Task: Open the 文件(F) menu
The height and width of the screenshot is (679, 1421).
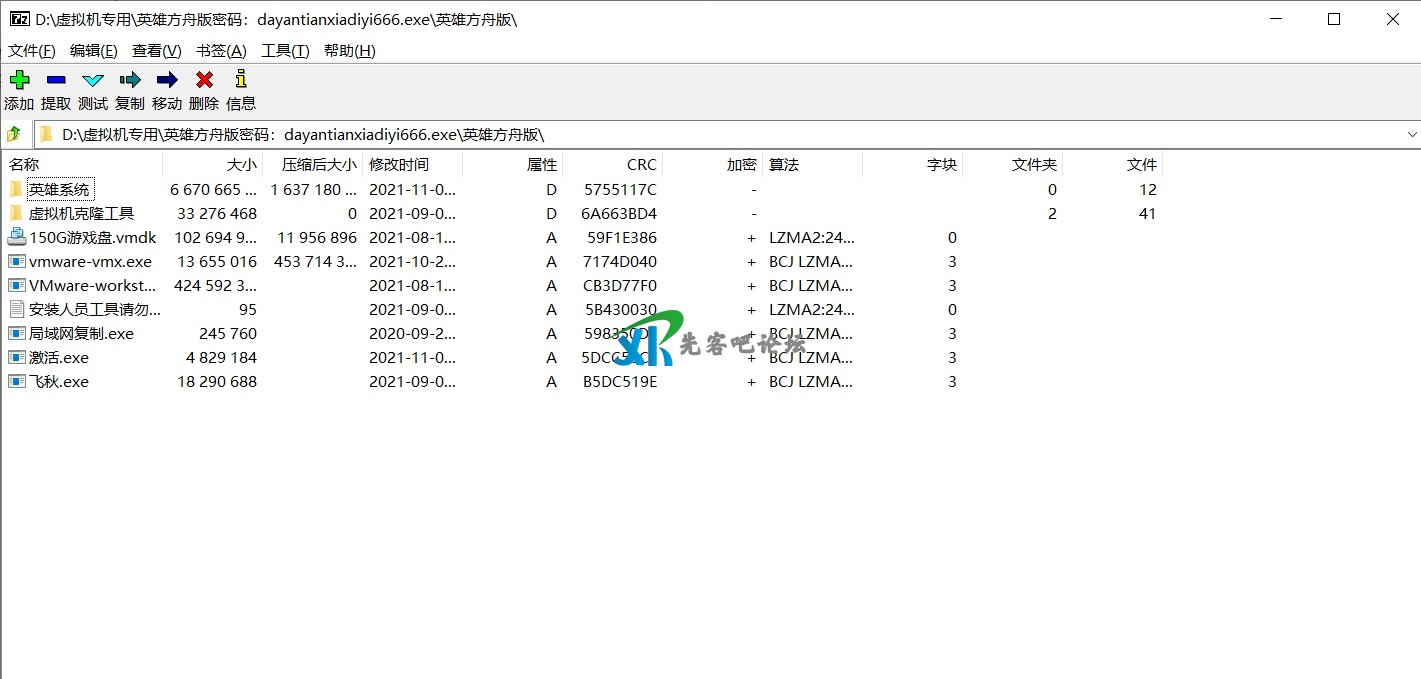Action: click(32, 51)
